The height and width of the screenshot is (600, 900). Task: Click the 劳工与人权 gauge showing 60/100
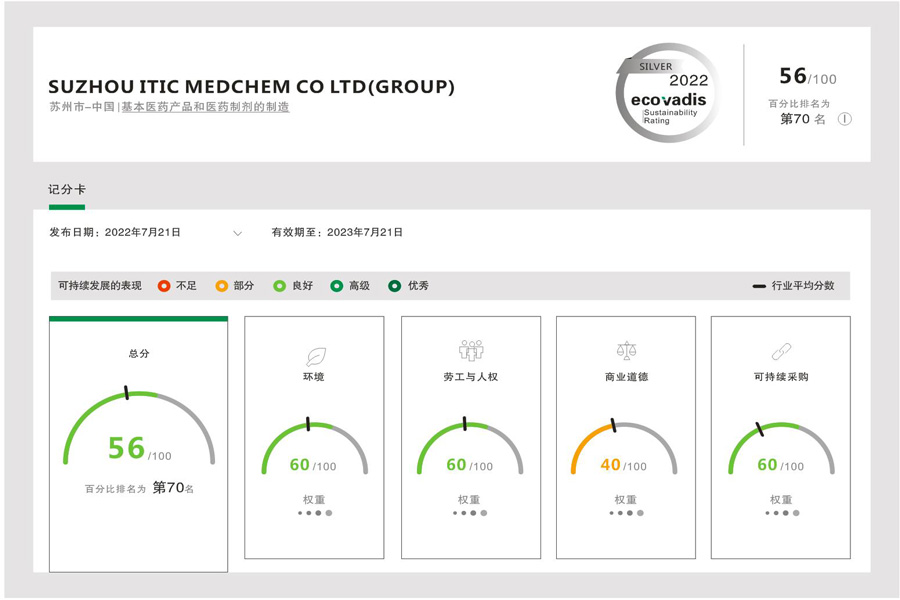click(470, 447)
